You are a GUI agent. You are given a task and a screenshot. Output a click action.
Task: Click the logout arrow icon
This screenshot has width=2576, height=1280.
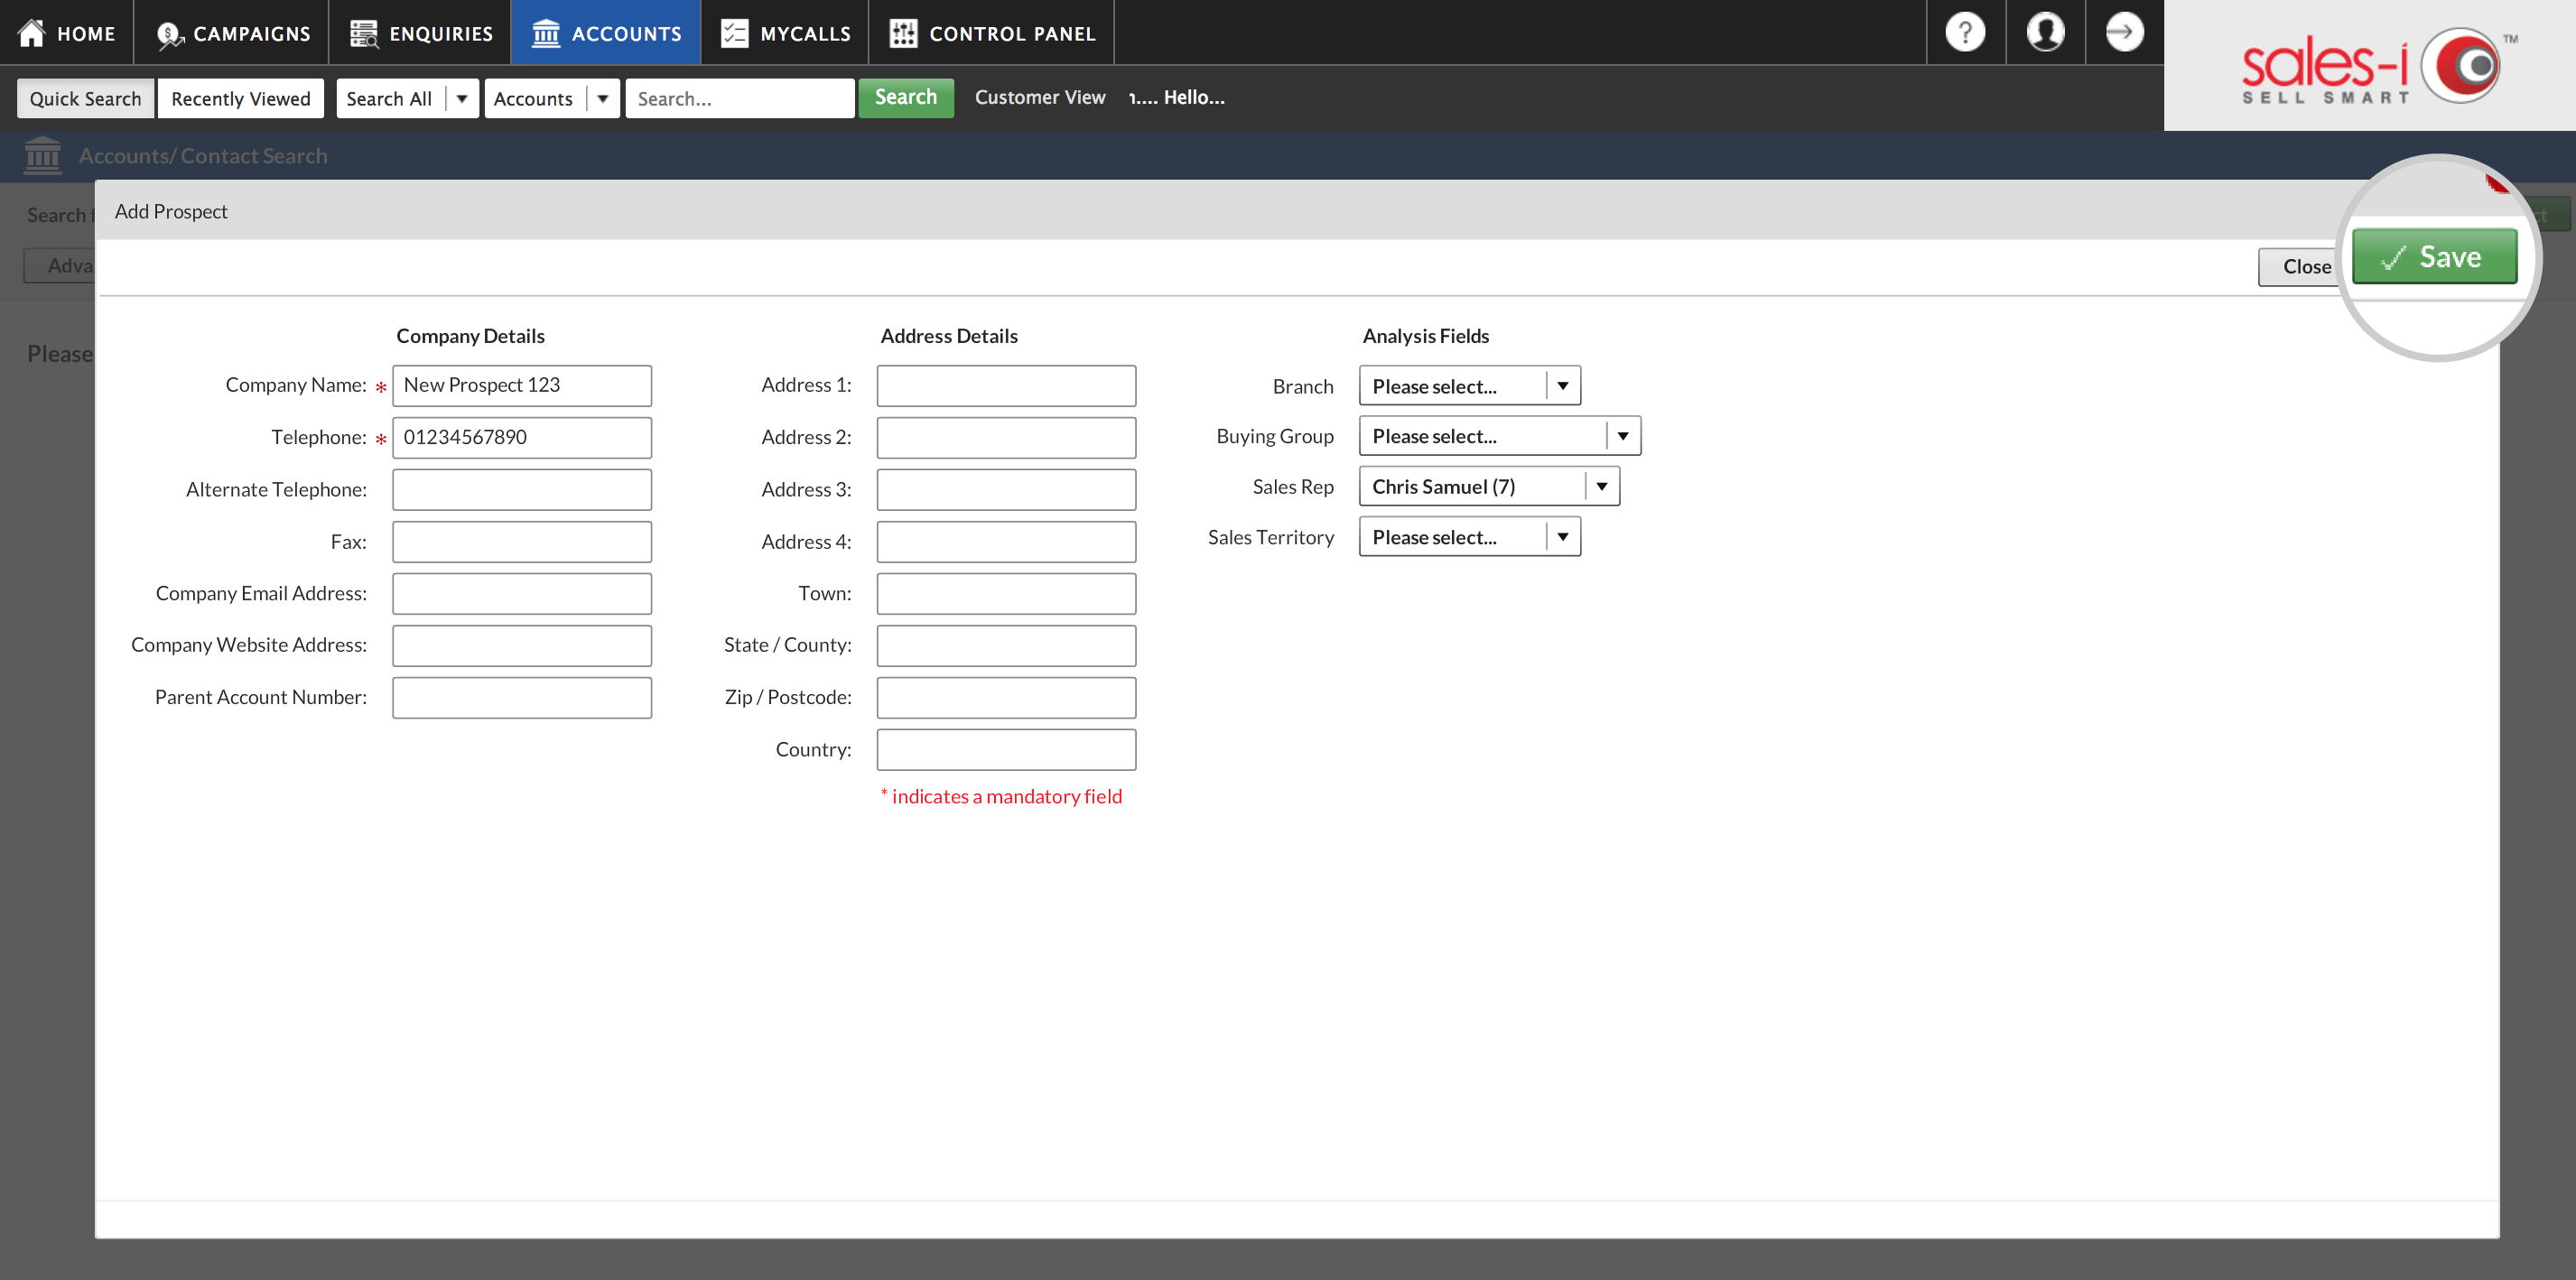click(2124, 32)
